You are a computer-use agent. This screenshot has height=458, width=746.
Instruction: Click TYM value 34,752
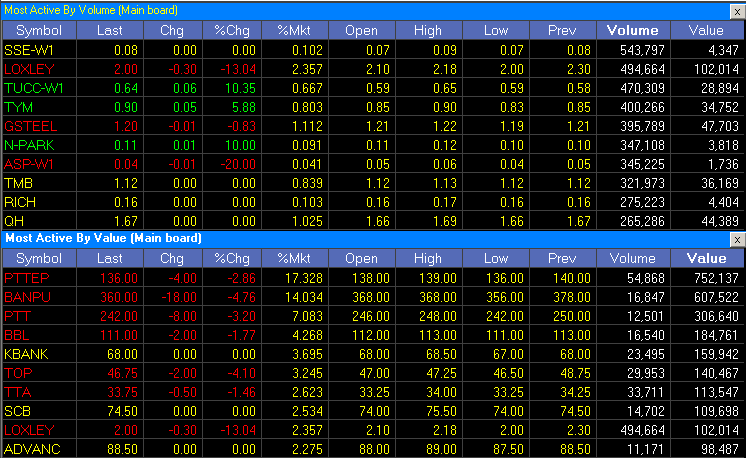point(720,107)
